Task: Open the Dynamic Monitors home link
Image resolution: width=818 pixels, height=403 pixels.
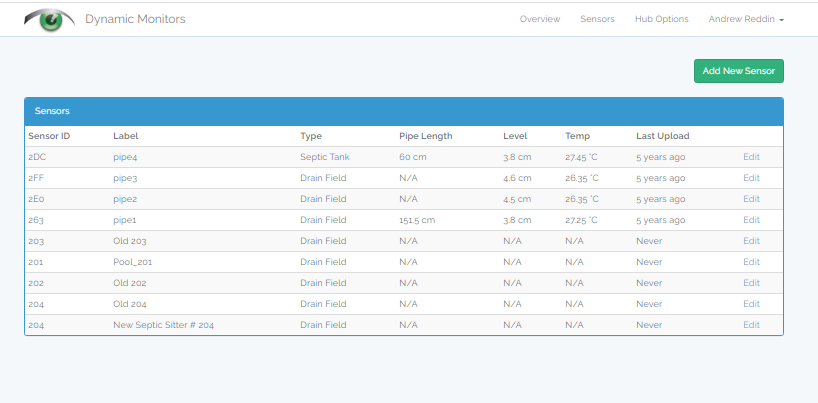Action: [135, 19]
